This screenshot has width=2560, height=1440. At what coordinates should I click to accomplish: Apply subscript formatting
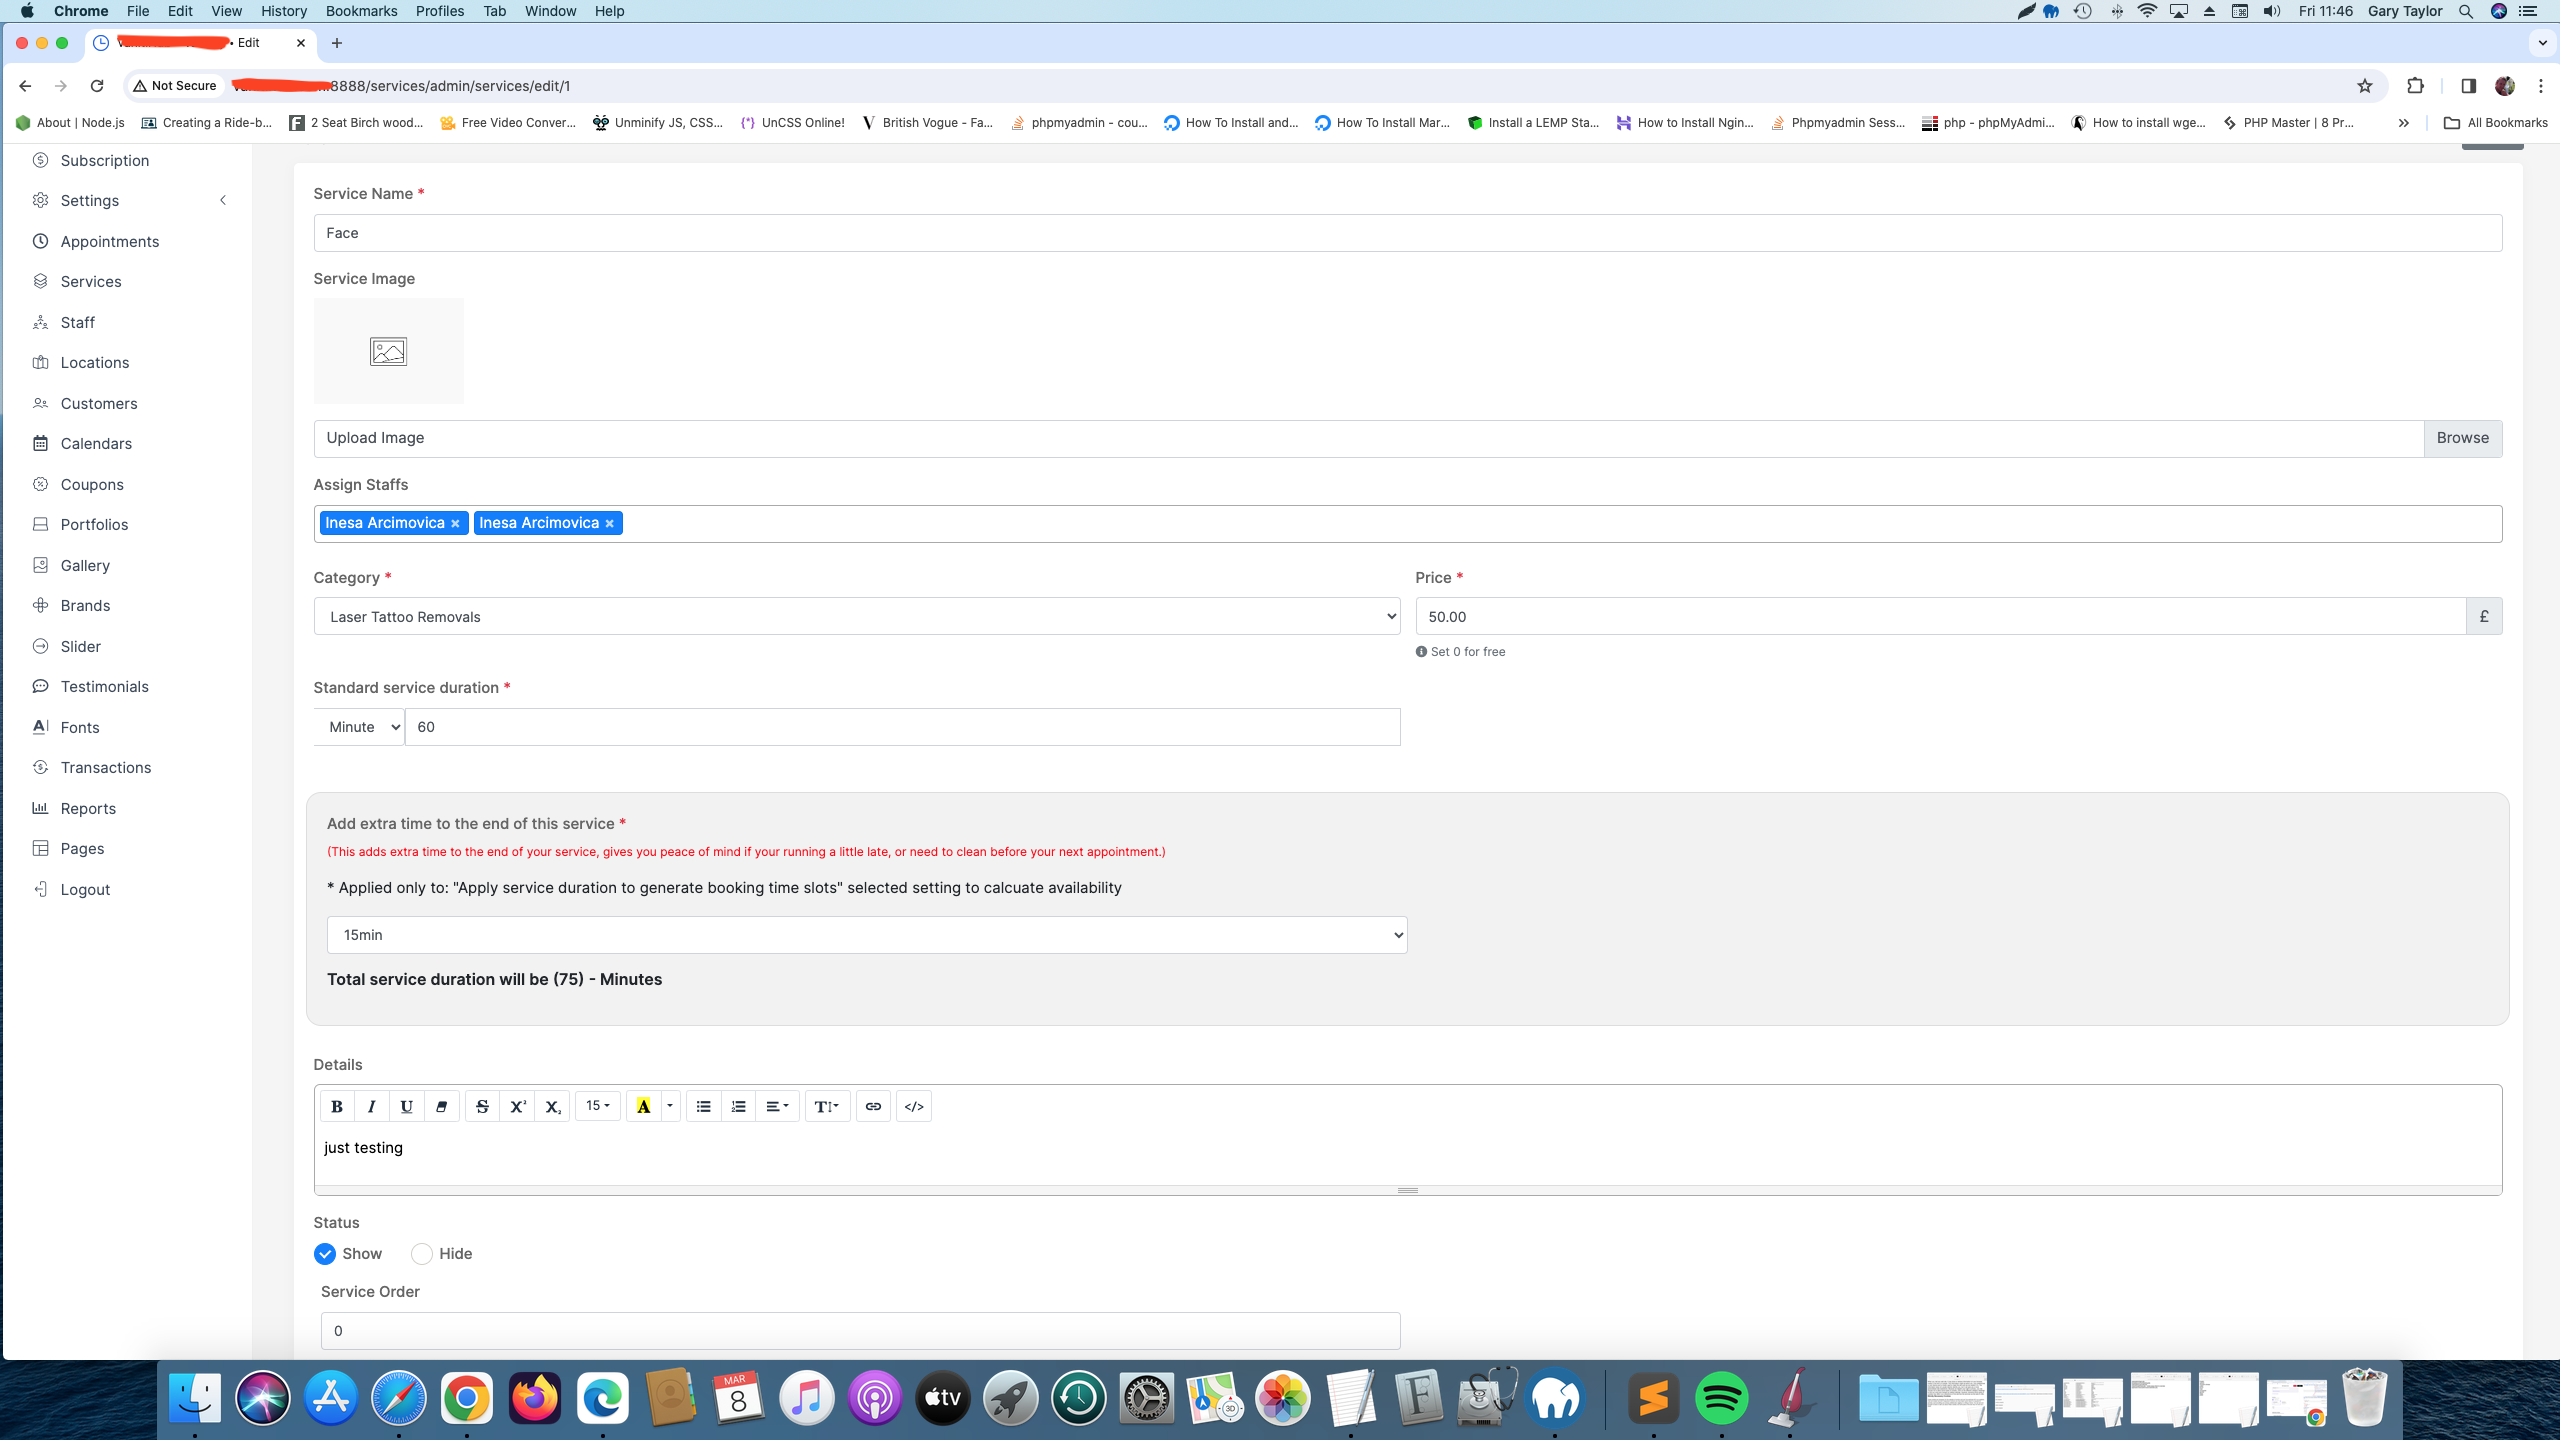coord(552,1106)
